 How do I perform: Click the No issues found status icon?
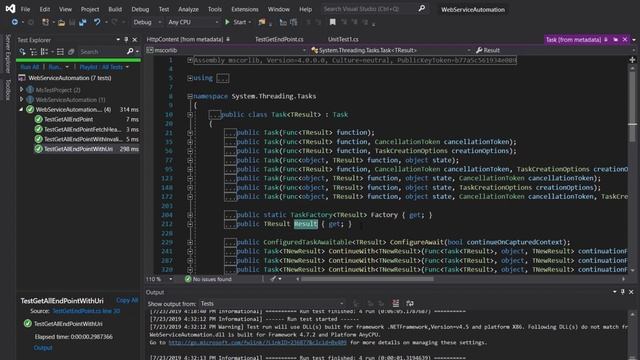pyautogui.click(x=188, y=279)
